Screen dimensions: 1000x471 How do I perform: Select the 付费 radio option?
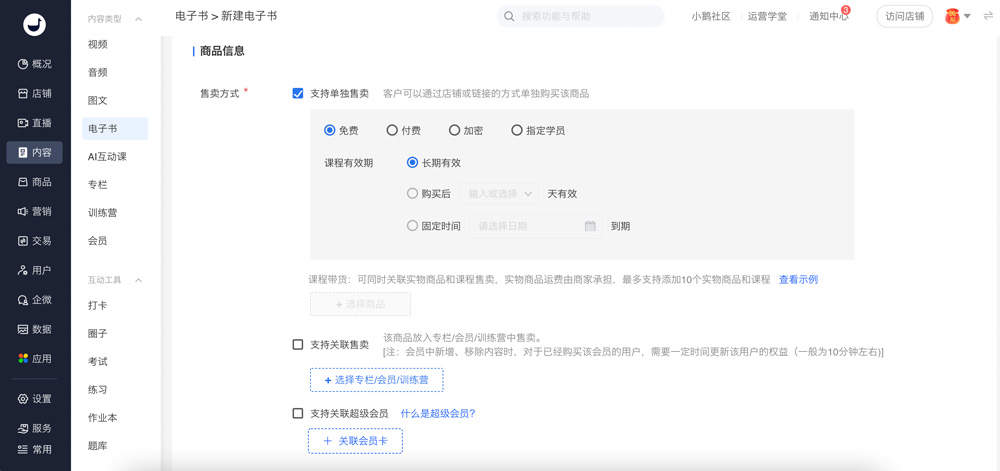tap(392, 130)
